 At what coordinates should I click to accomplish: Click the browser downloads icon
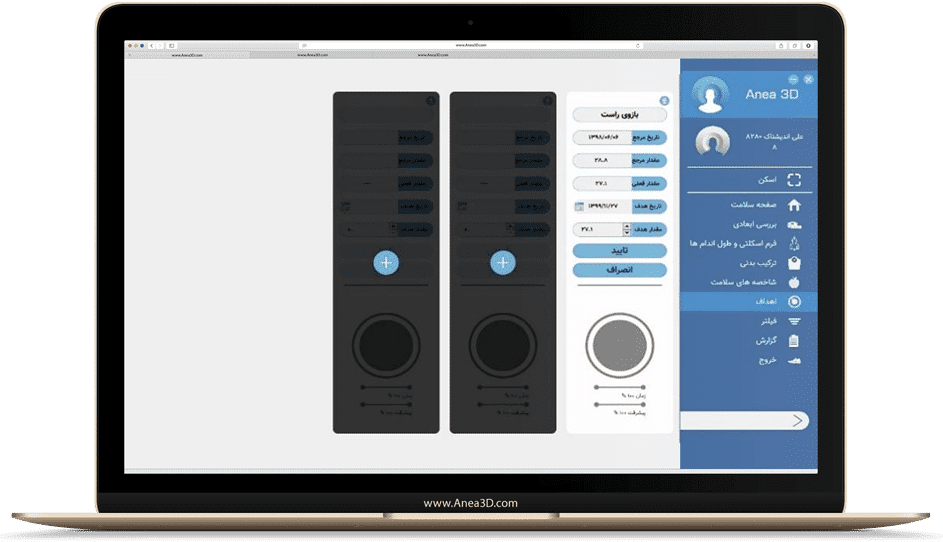click(808, 46)
